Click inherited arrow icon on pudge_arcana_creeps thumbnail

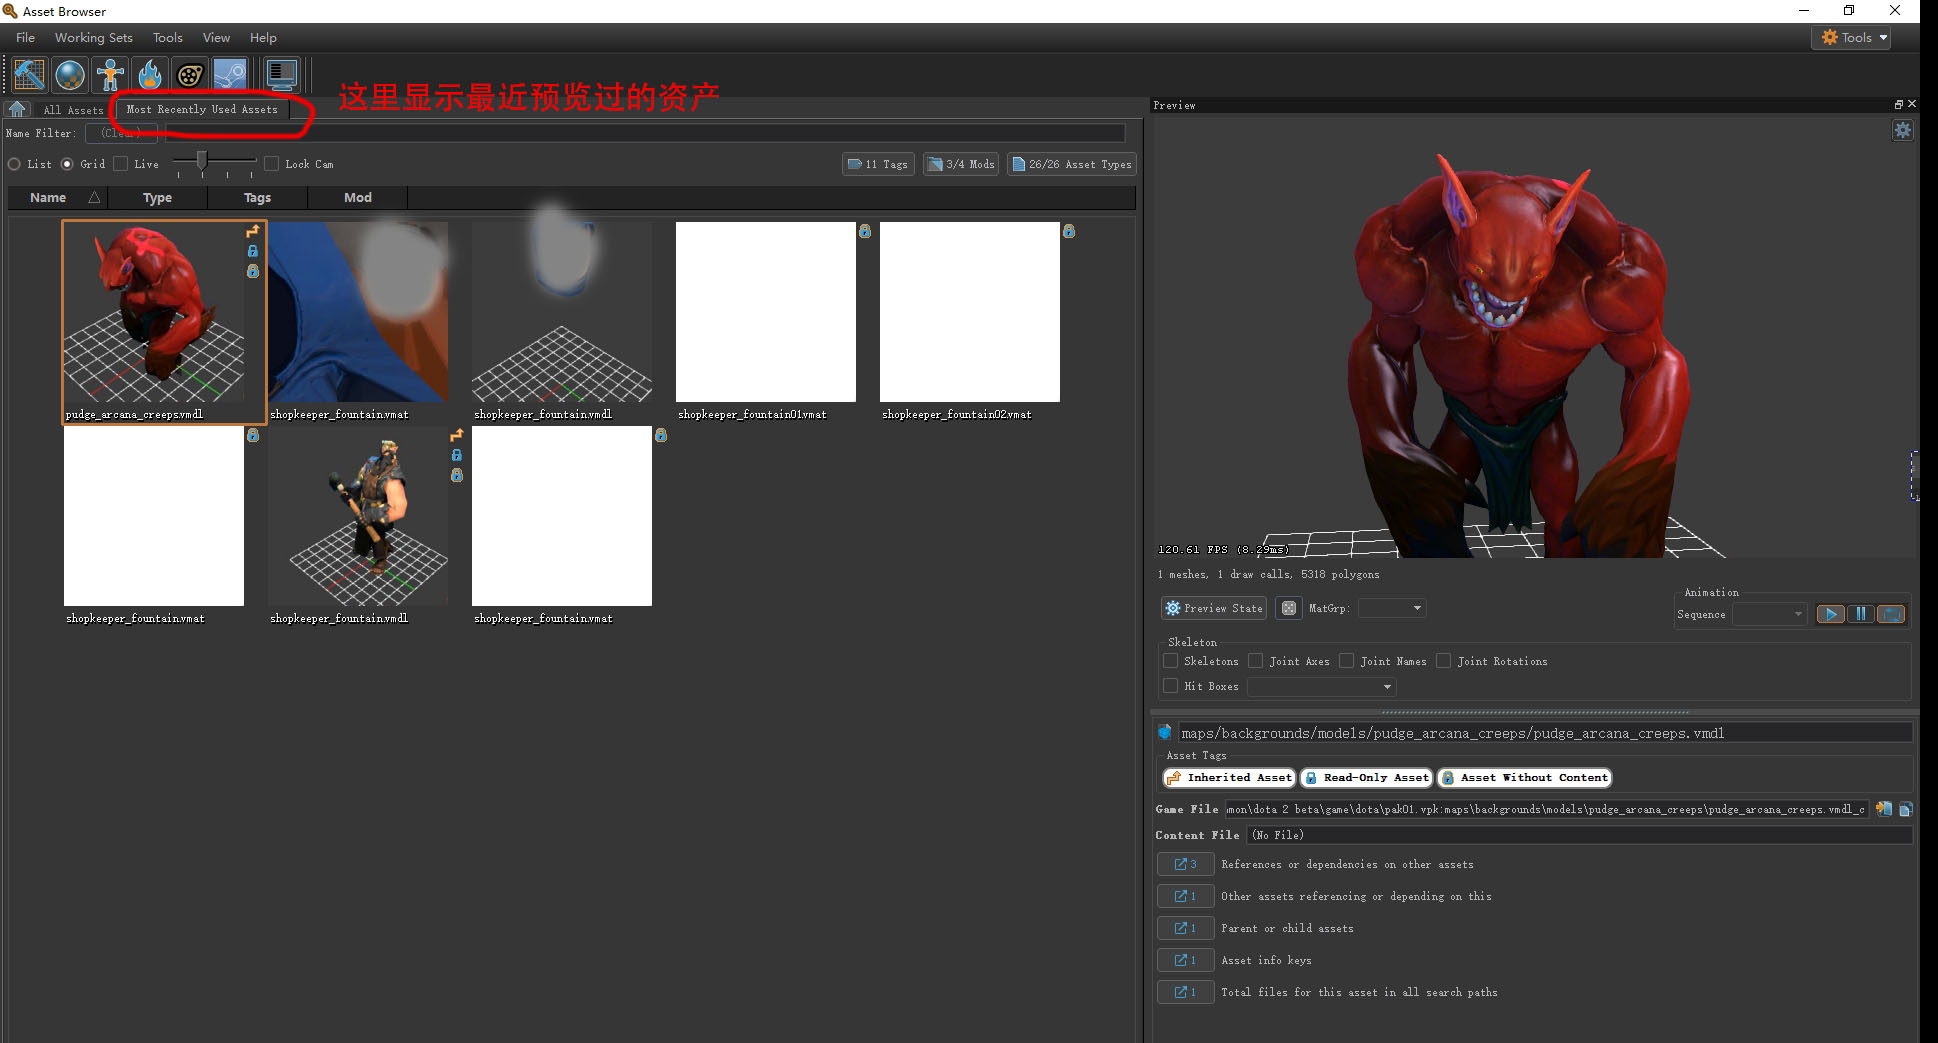point(253,231)
